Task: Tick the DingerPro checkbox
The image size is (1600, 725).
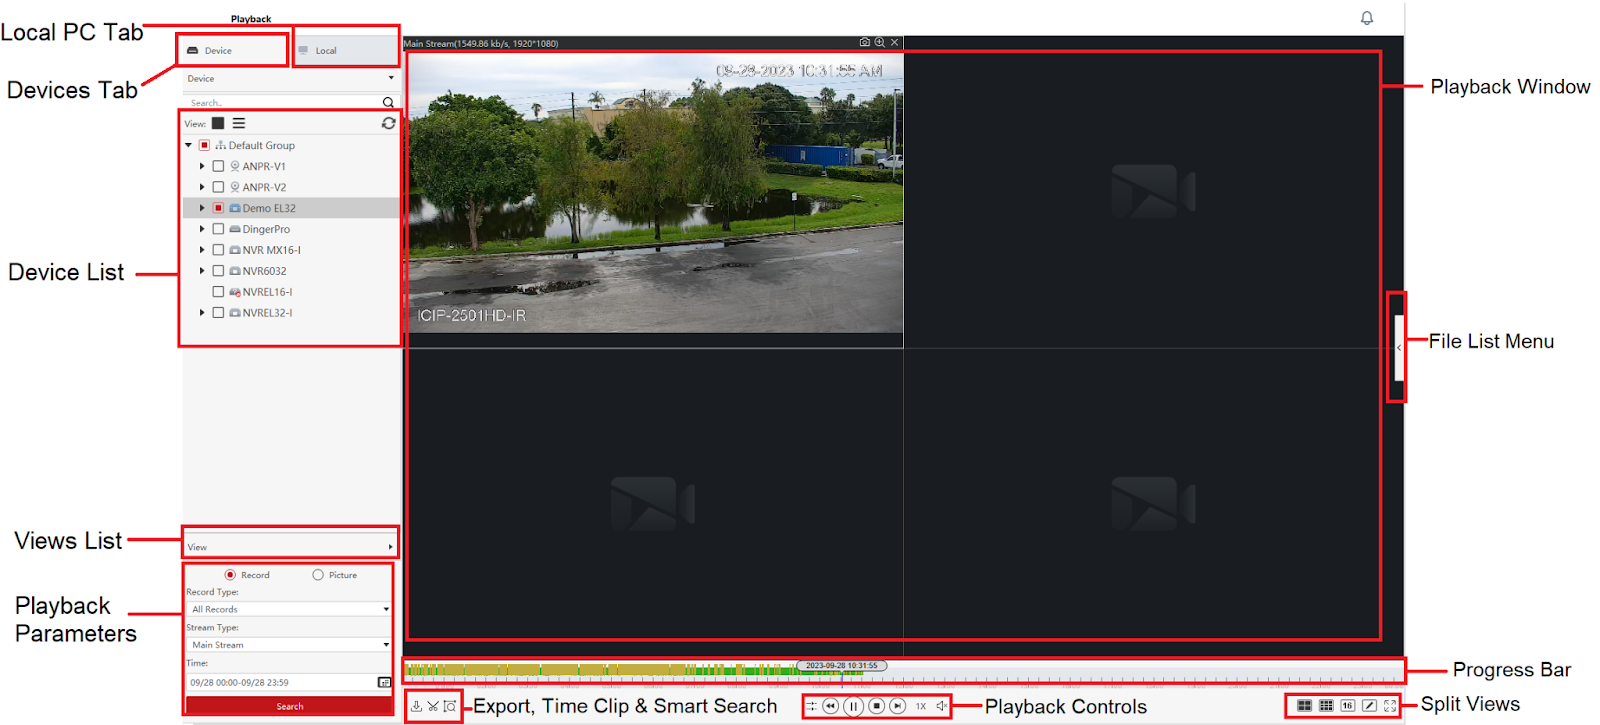Action: (x=218, y=229)
